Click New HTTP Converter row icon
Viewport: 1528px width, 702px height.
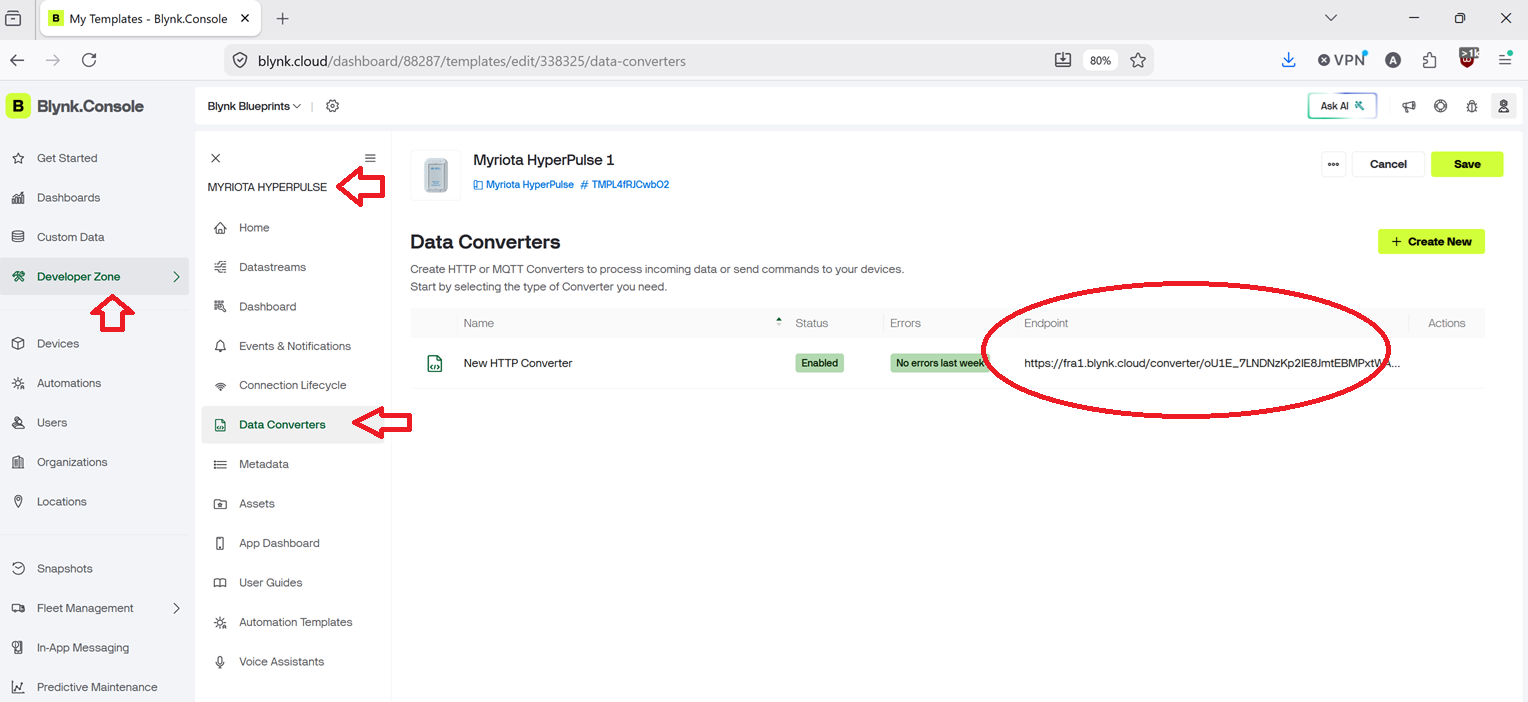click(x=435, y=364)
